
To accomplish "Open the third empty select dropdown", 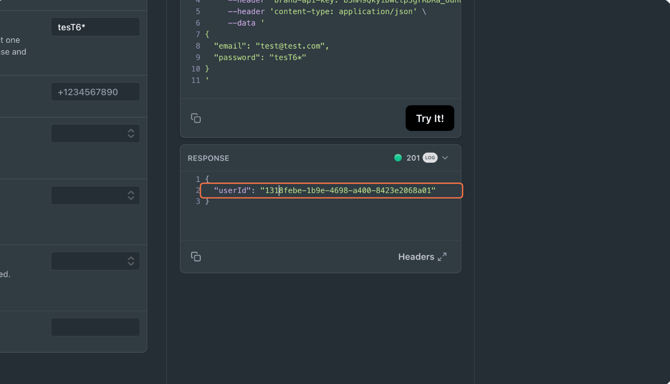I will coord(95,261).
